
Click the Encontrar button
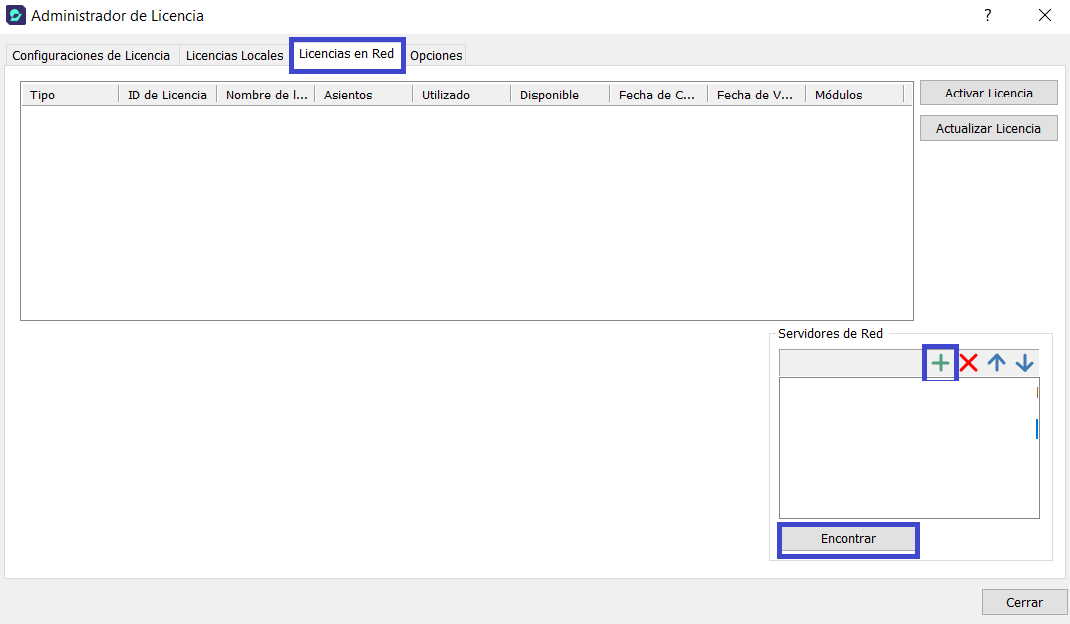848,539
